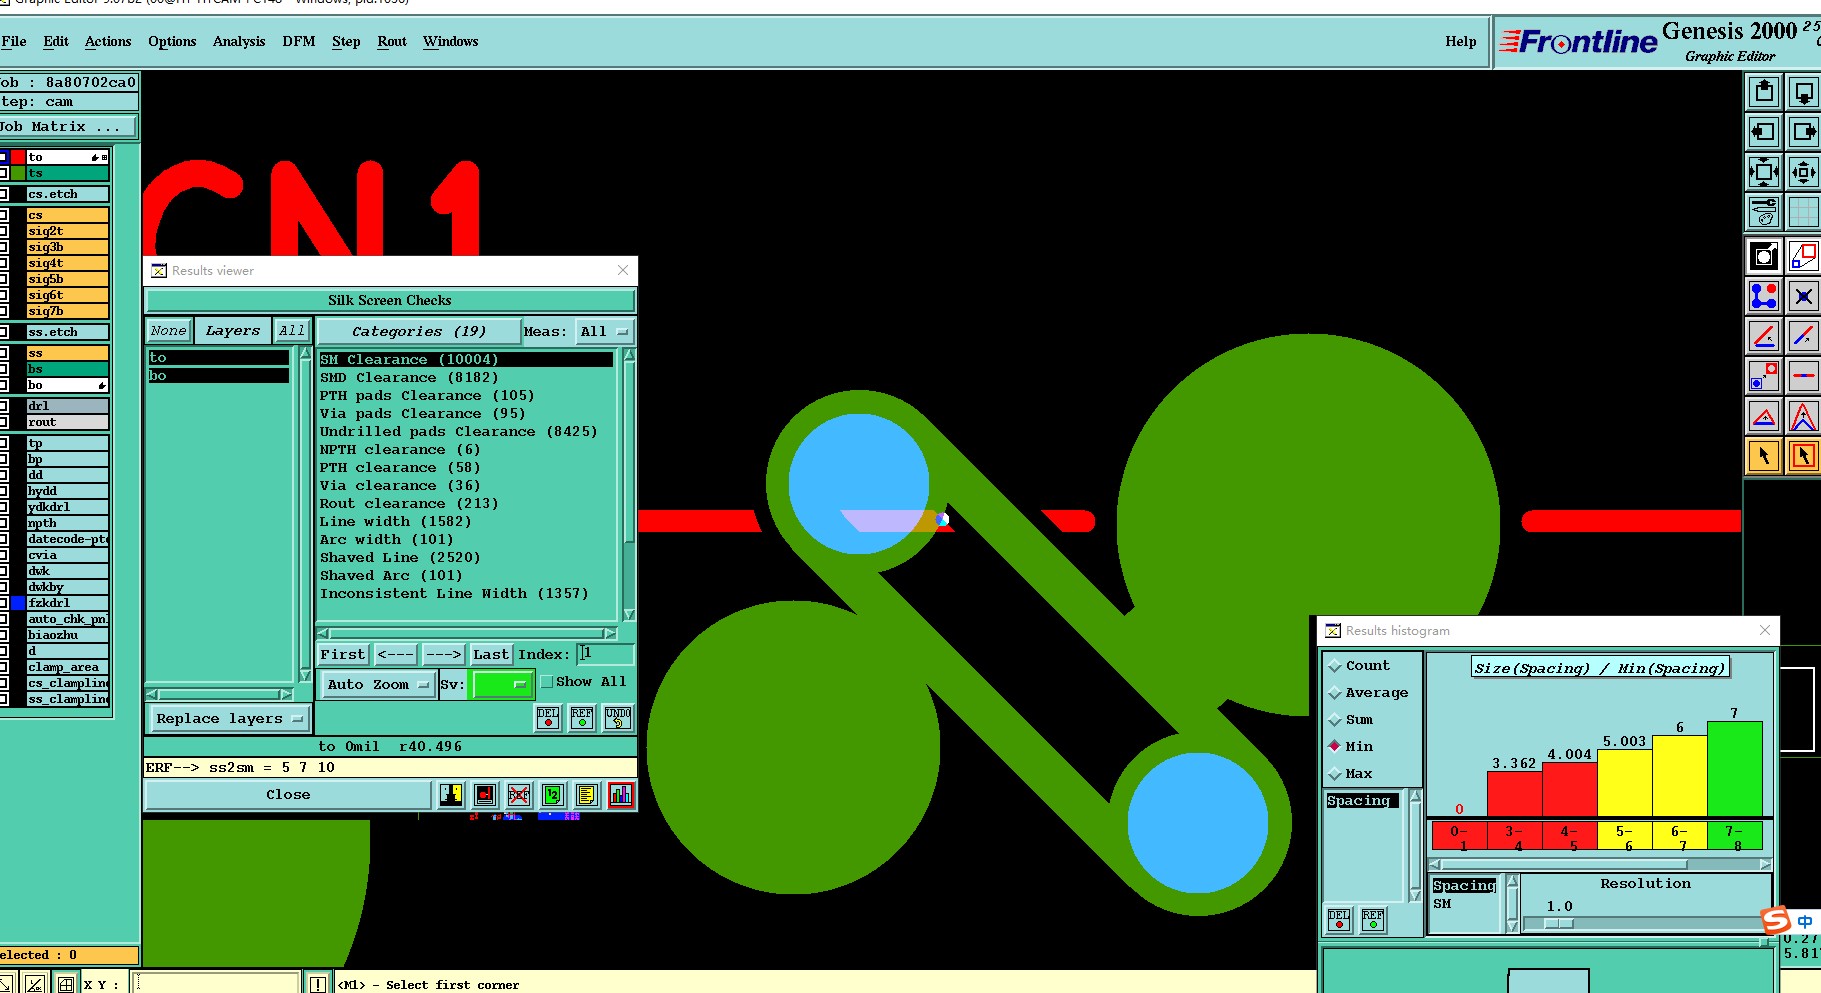Click the feature-to-feature snap icon with black background
The width and height of the screenshot is (1821, 993).
pos(1764,256)
